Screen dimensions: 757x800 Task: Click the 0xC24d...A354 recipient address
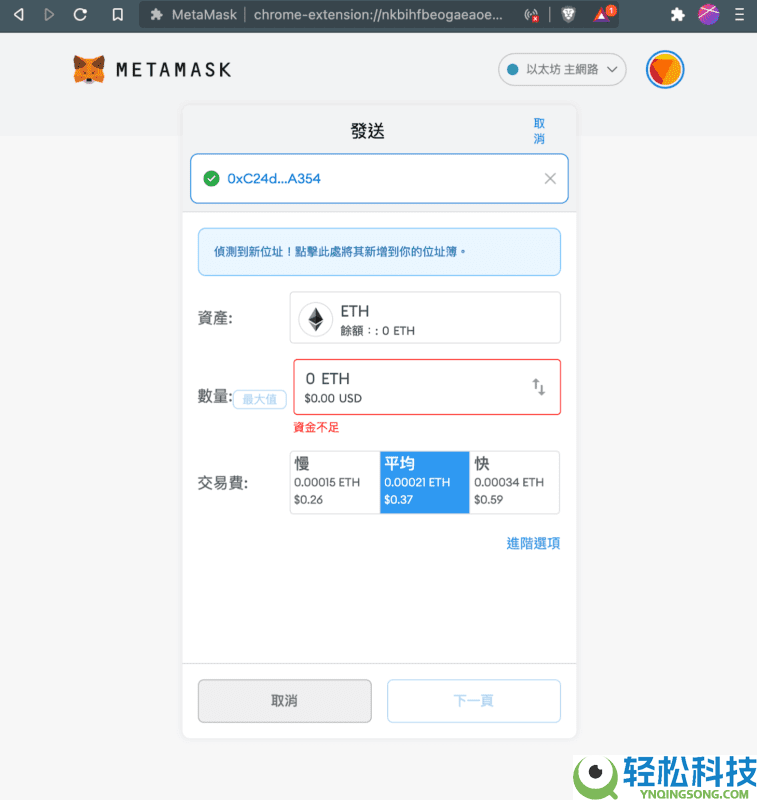[x=274, y=179]
